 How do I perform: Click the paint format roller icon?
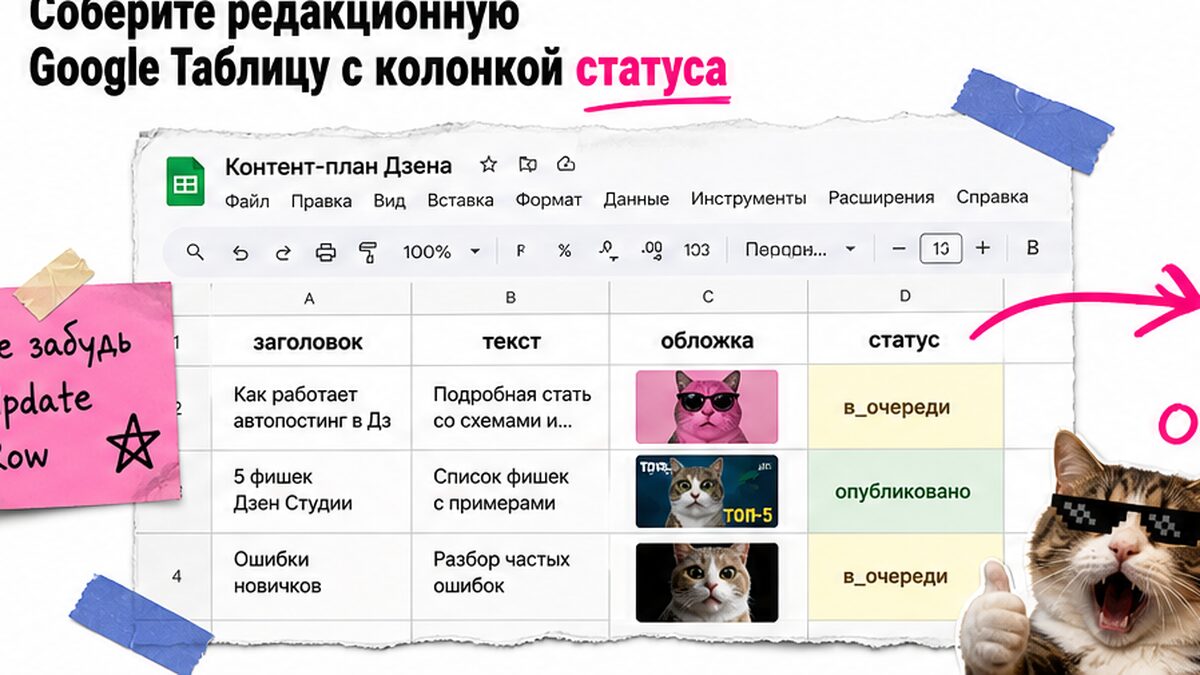(368, 252)
